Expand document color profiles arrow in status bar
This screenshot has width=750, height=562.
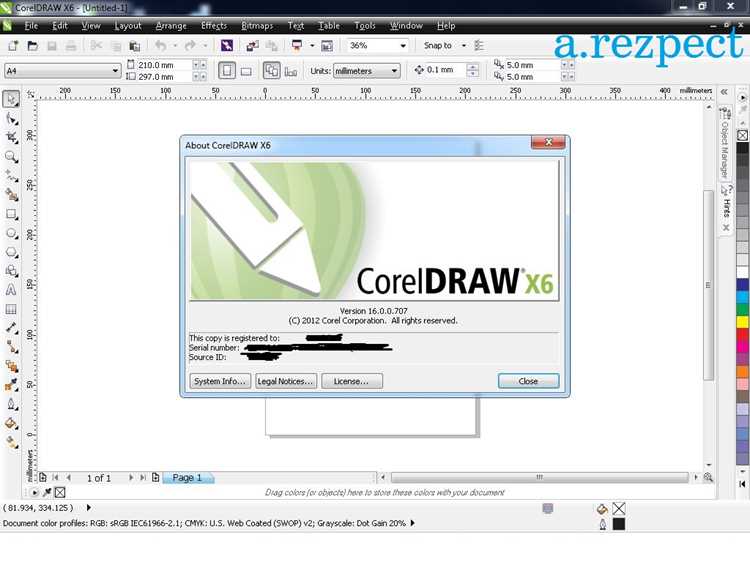pos(412,523)
